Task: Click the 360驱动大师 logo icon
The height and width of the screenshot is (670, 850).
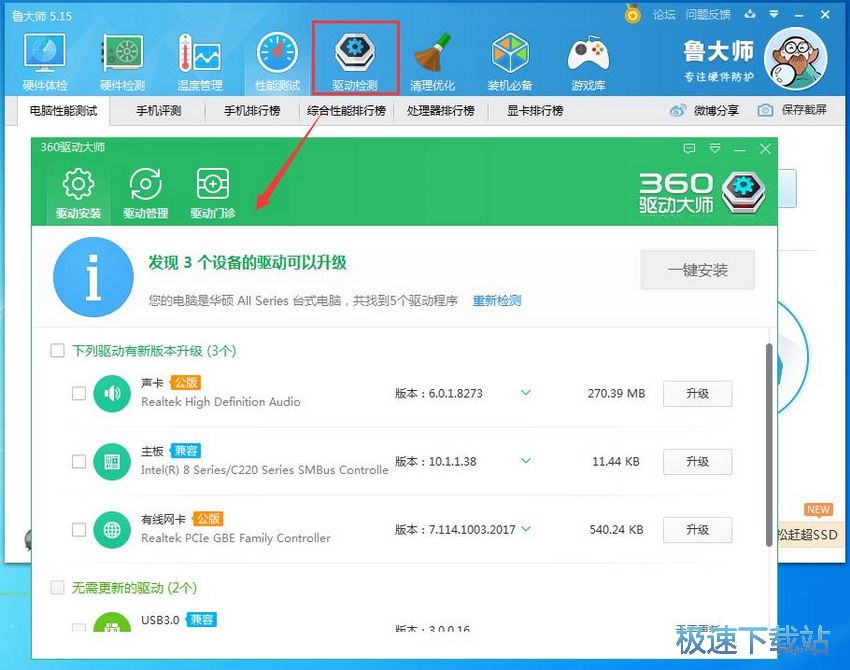Action: (x=743, y=192)
